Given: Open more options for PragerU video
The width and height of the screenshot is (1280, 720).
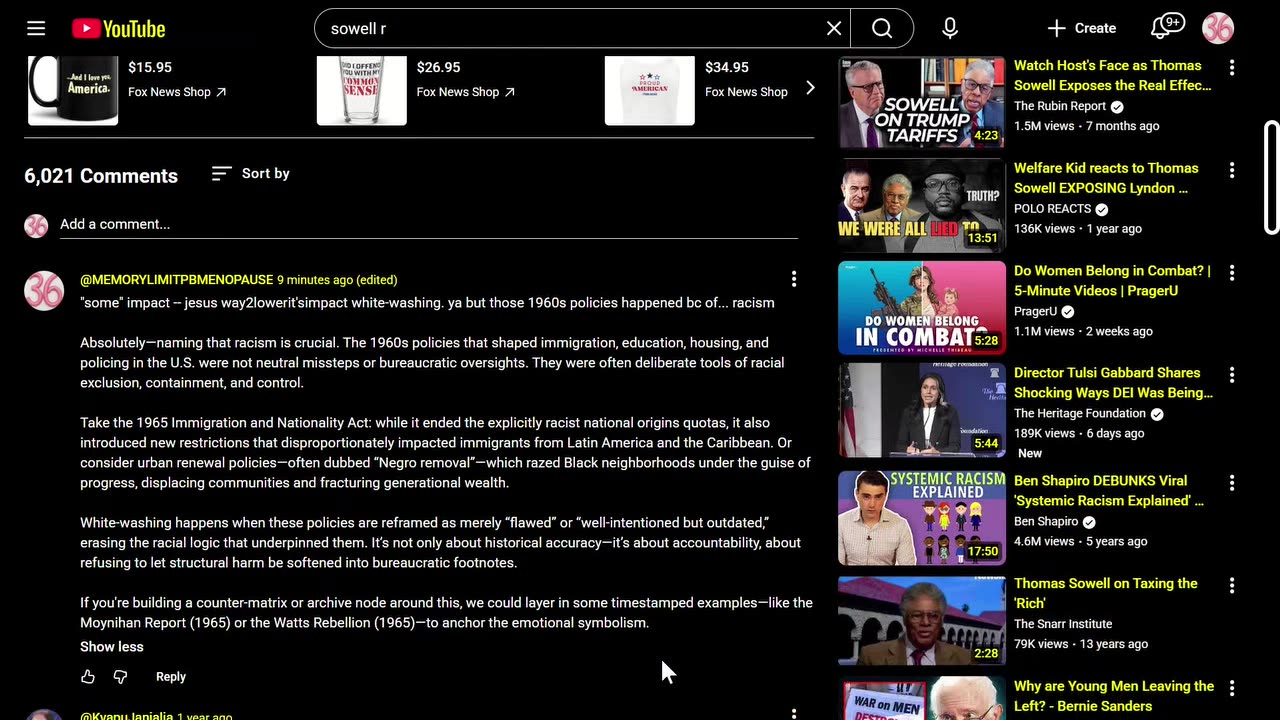Looking at the screenshot, I should click(1232, 273).
